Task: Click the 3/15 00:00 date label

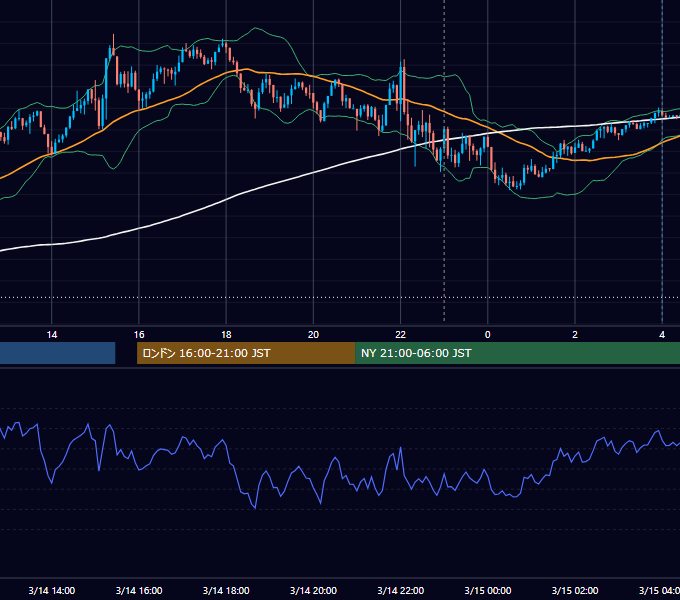Action: (487, 590)
